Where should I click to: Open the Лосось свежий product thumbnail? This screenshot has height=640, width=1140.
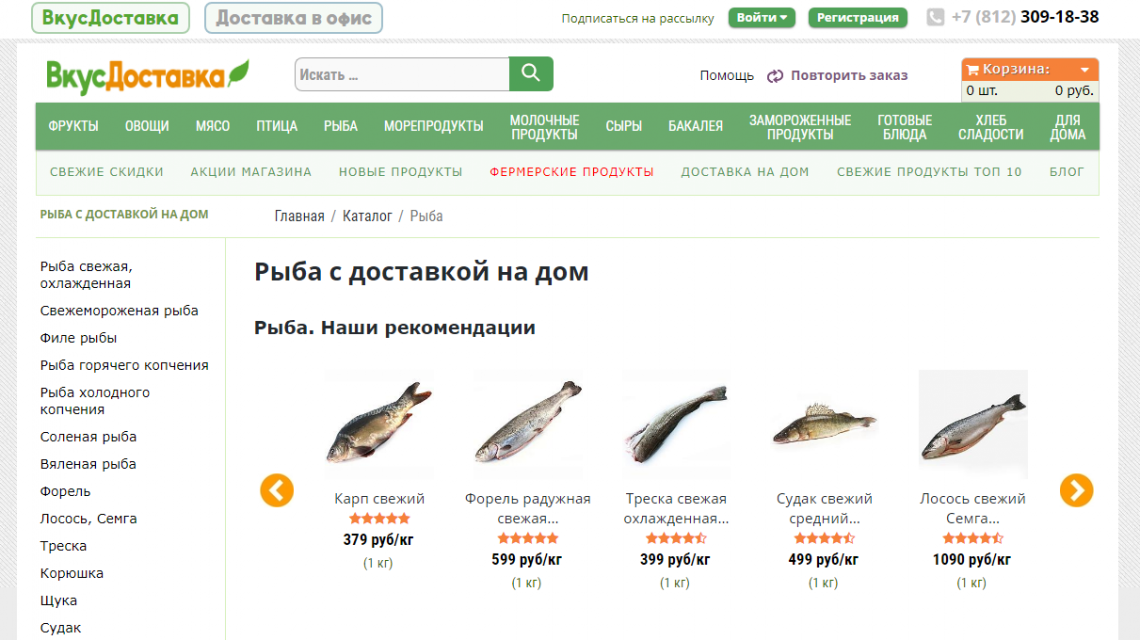973,424
